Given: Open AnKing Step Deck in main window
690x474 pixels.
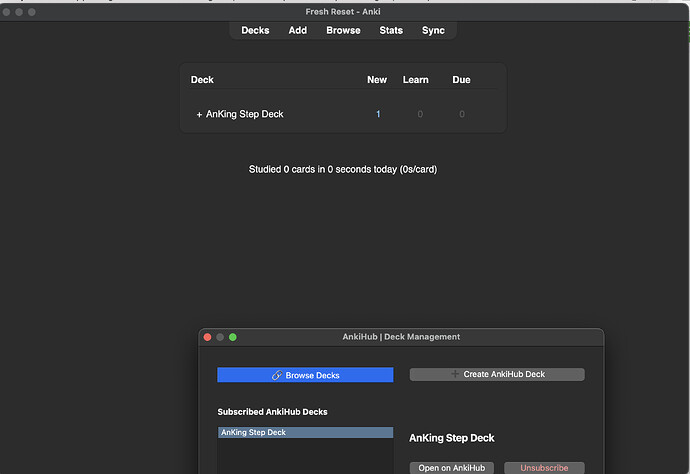Looking at the screenshot, I should [245, 114].
